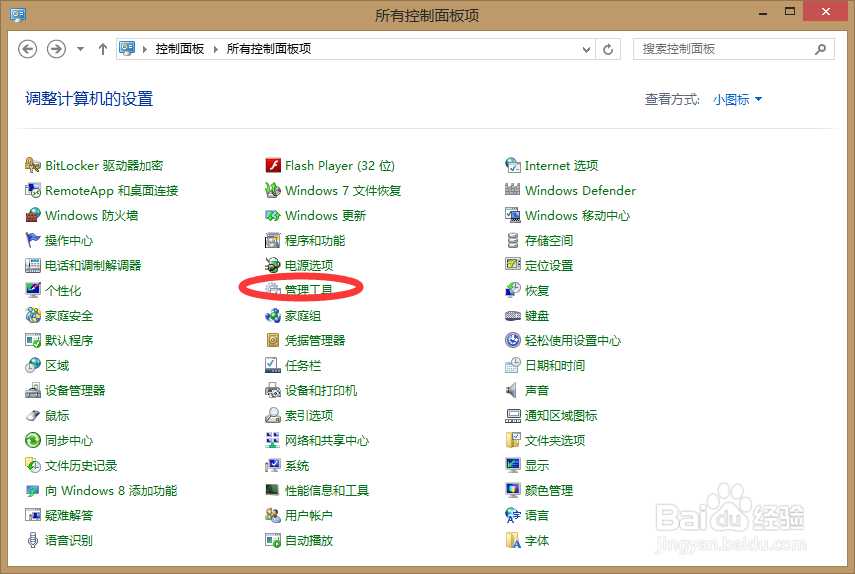Image resolution: width=855 pixels, height=574 pixels.
Task: Open the 管理工具 link
Action: [x=309, y=290]
